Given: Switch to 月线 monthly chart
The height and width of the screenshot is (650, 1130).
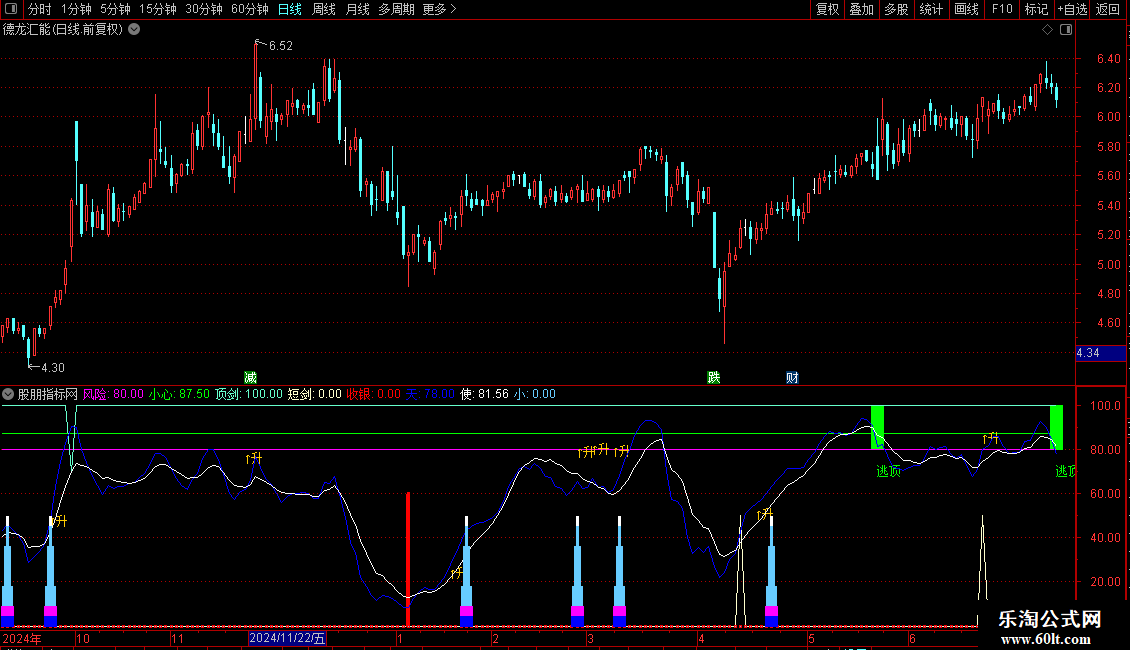Looking at the screenshot, I should click(x=357, y=9).
